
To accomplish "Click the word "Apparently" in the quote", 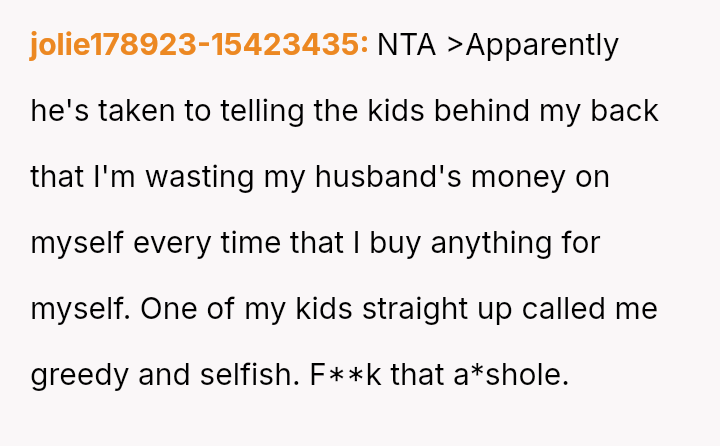I will tap(542, 45).
